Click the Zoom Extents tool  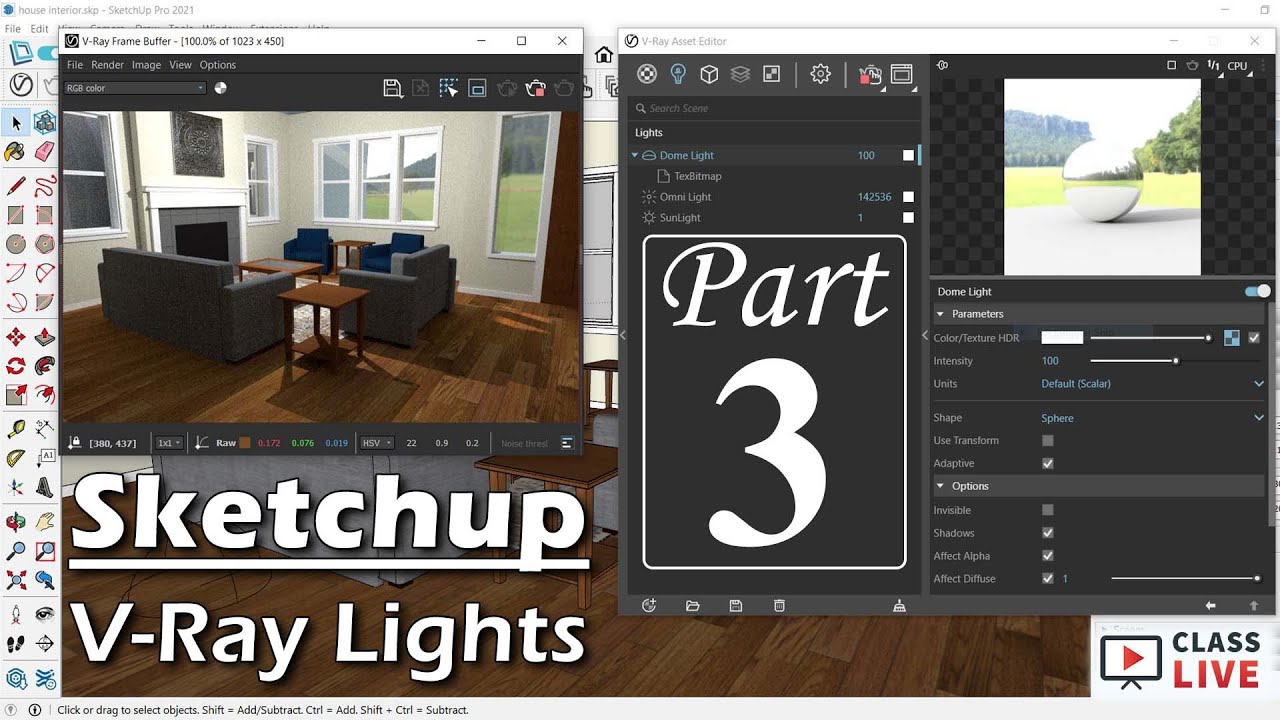(x=16, y=580)
